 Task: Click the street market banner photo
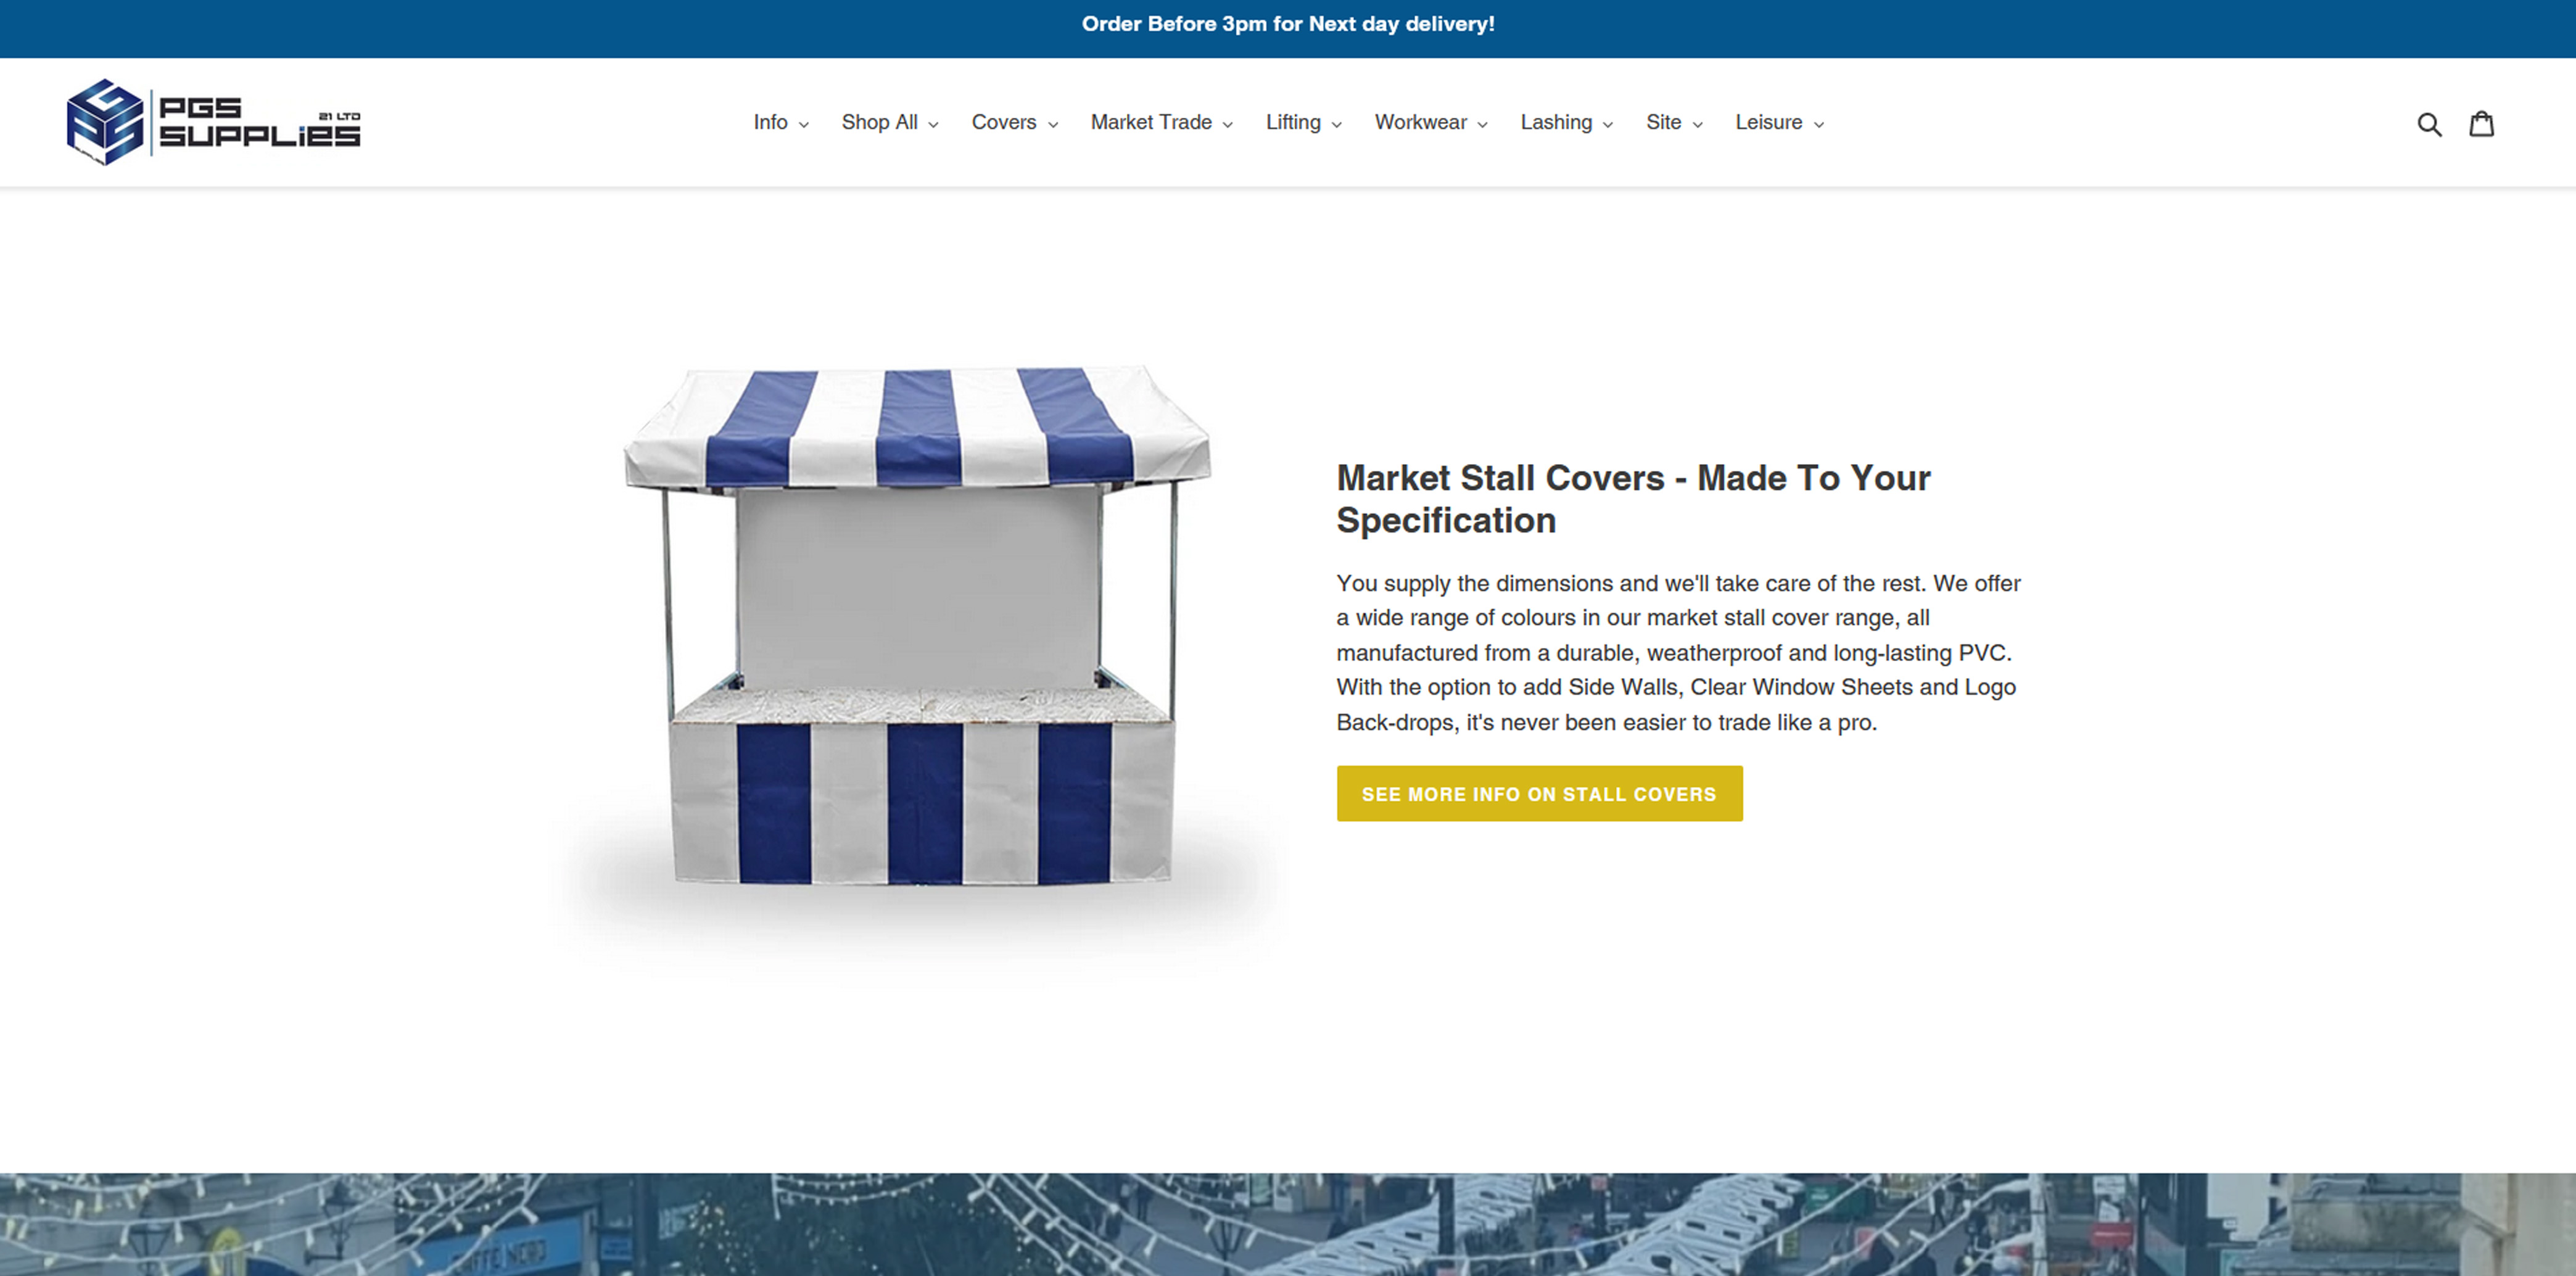pyautogui.click(x=1288, y=1224)
